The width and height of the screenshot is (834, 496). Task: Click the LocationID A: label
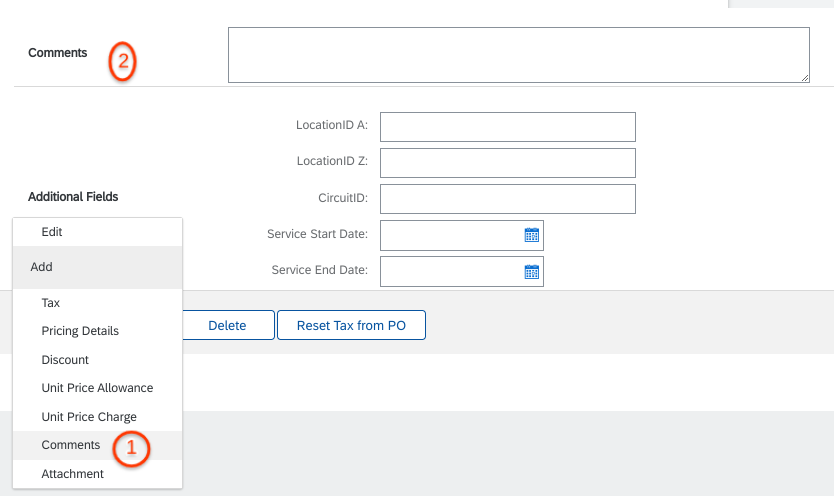coord(332,125)
